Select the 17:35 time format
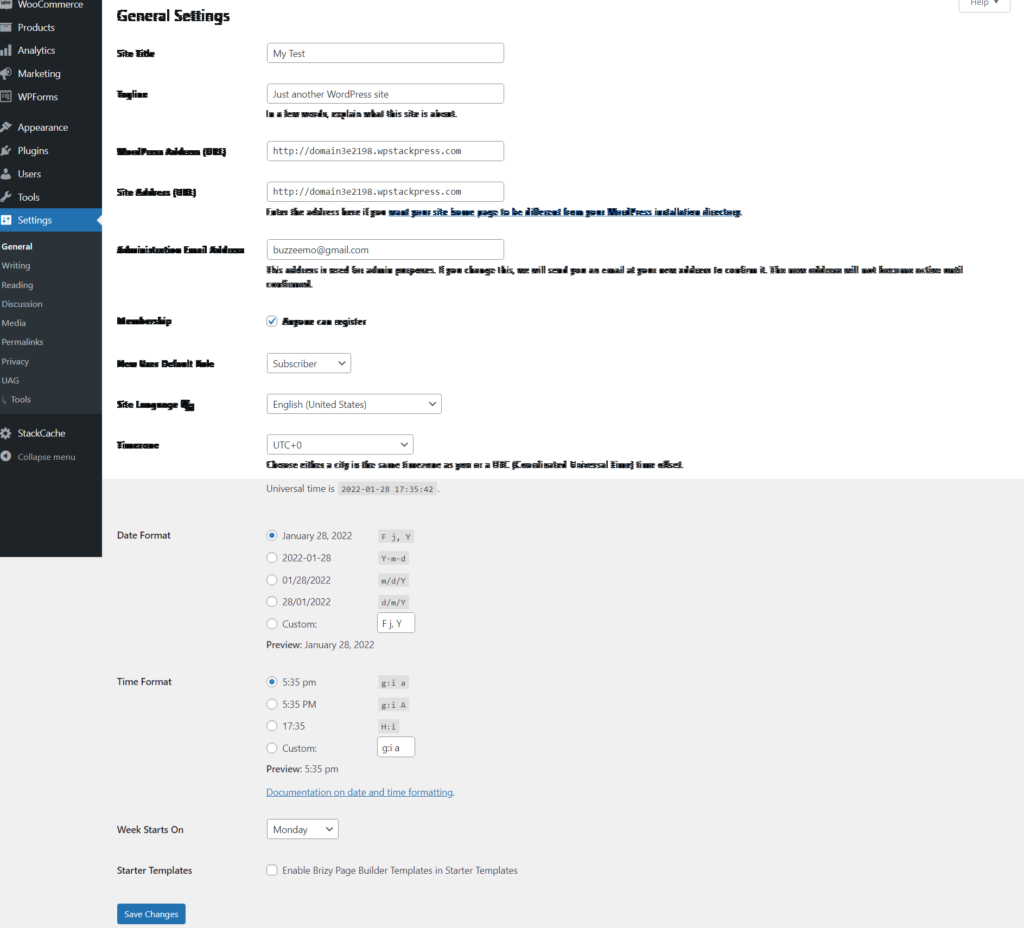The height and width of the screenshot is (928, 1024). (272, 726)
